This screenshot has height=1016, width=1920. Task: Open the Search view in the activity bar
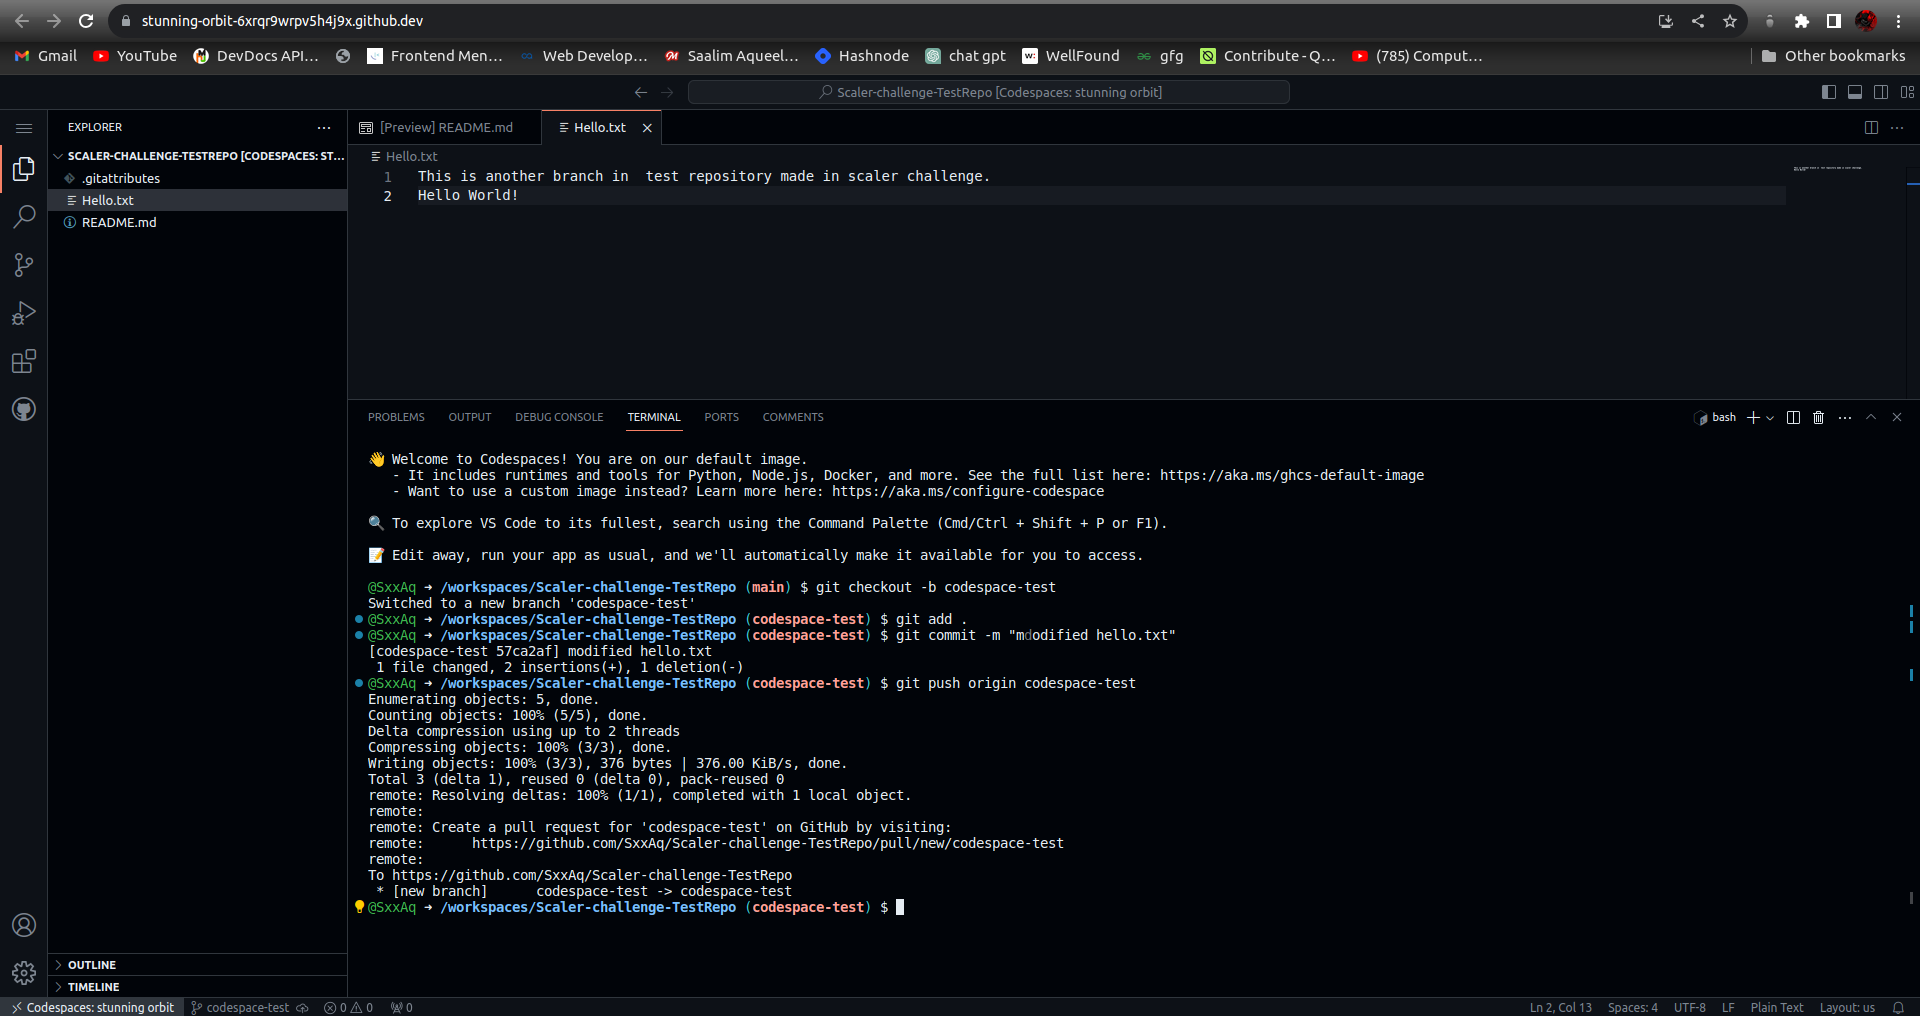tap(24, 216)
